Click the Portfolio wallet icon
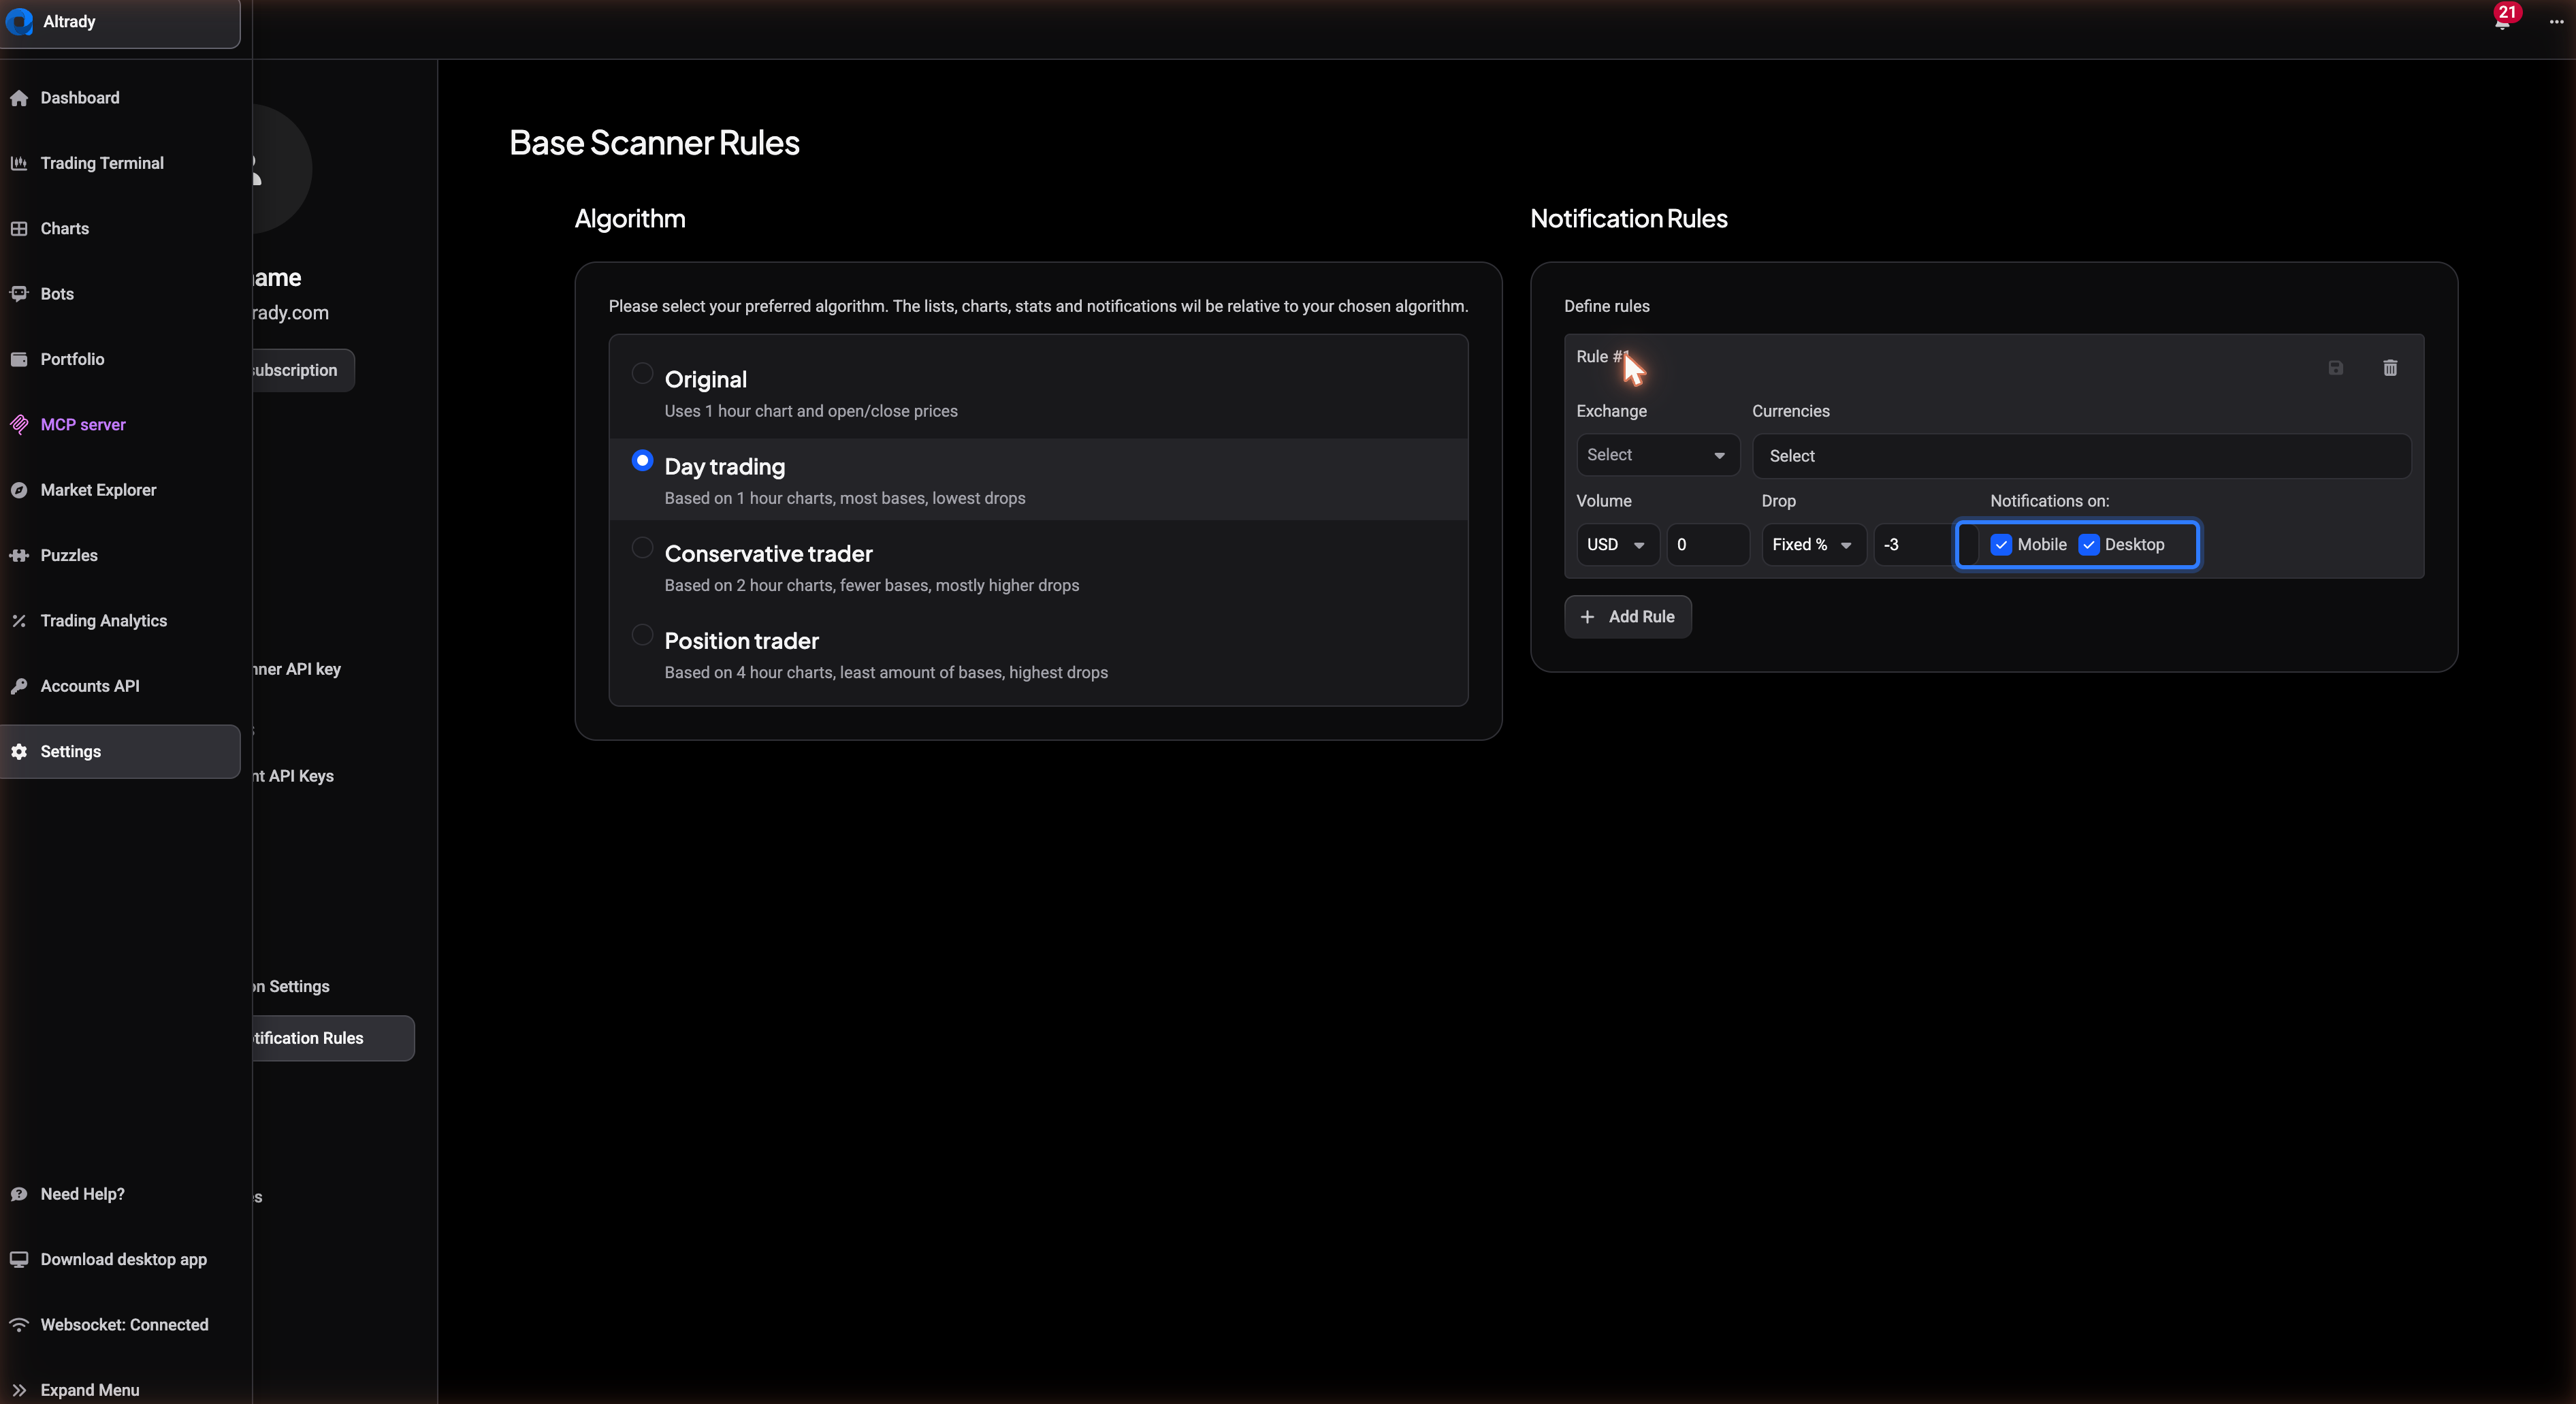2576x1404 pixels. (x=19, y=359)
